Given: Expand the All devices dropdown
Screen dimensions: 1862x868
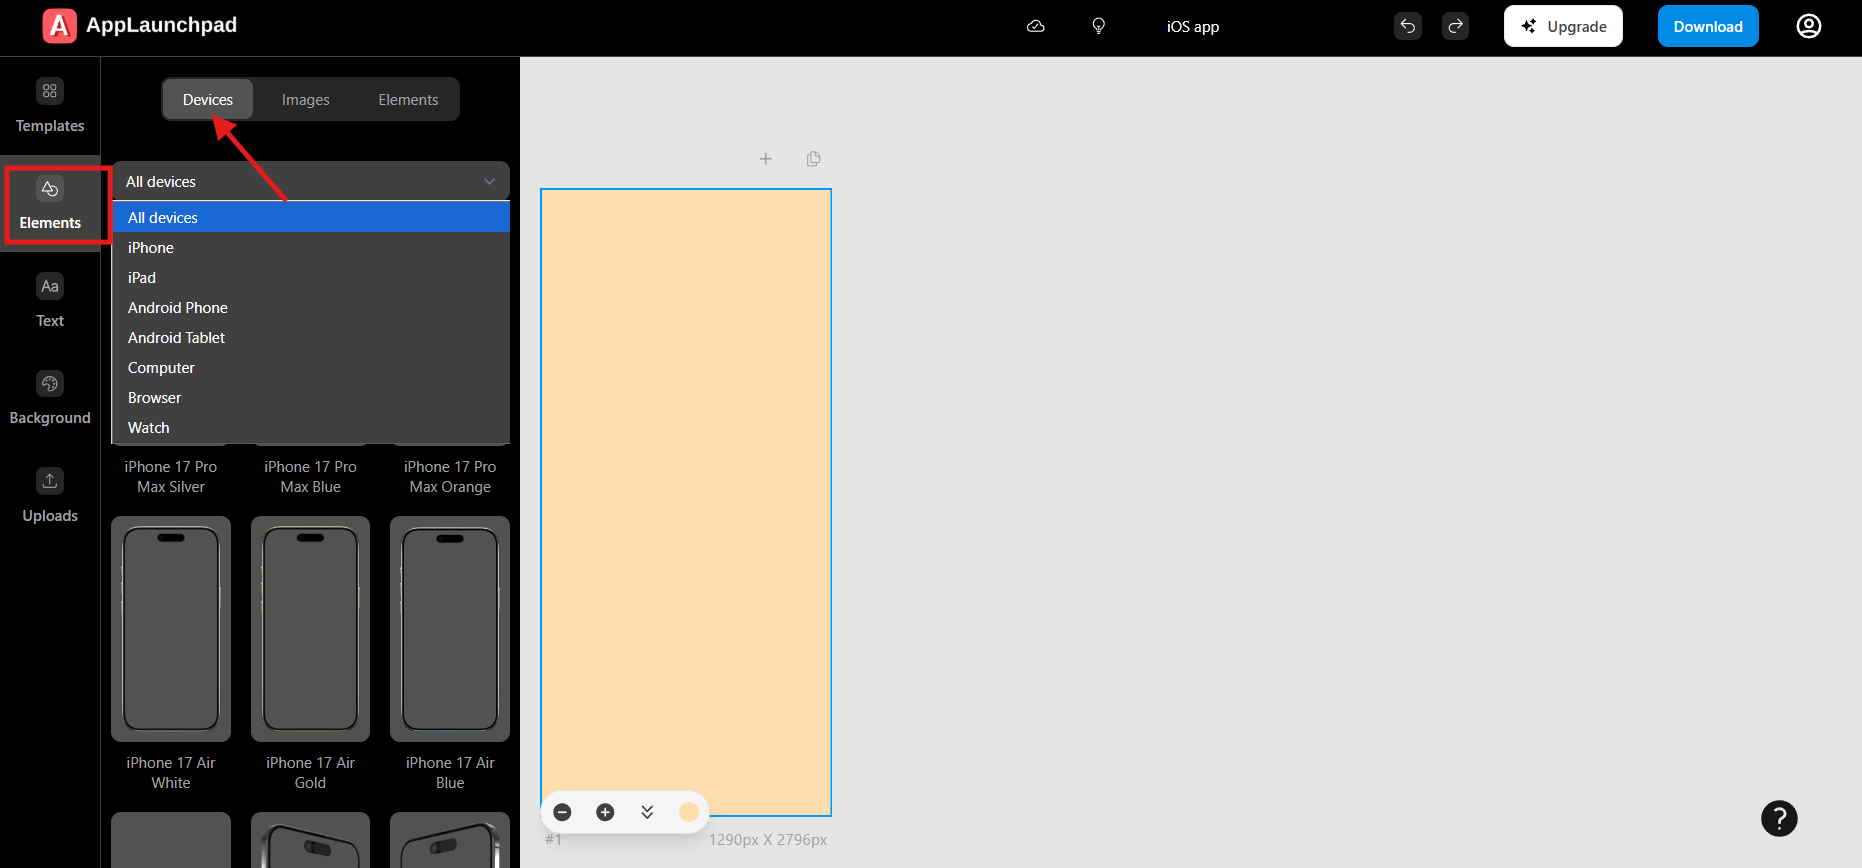Looking at the screenshot, I should 311,181.
